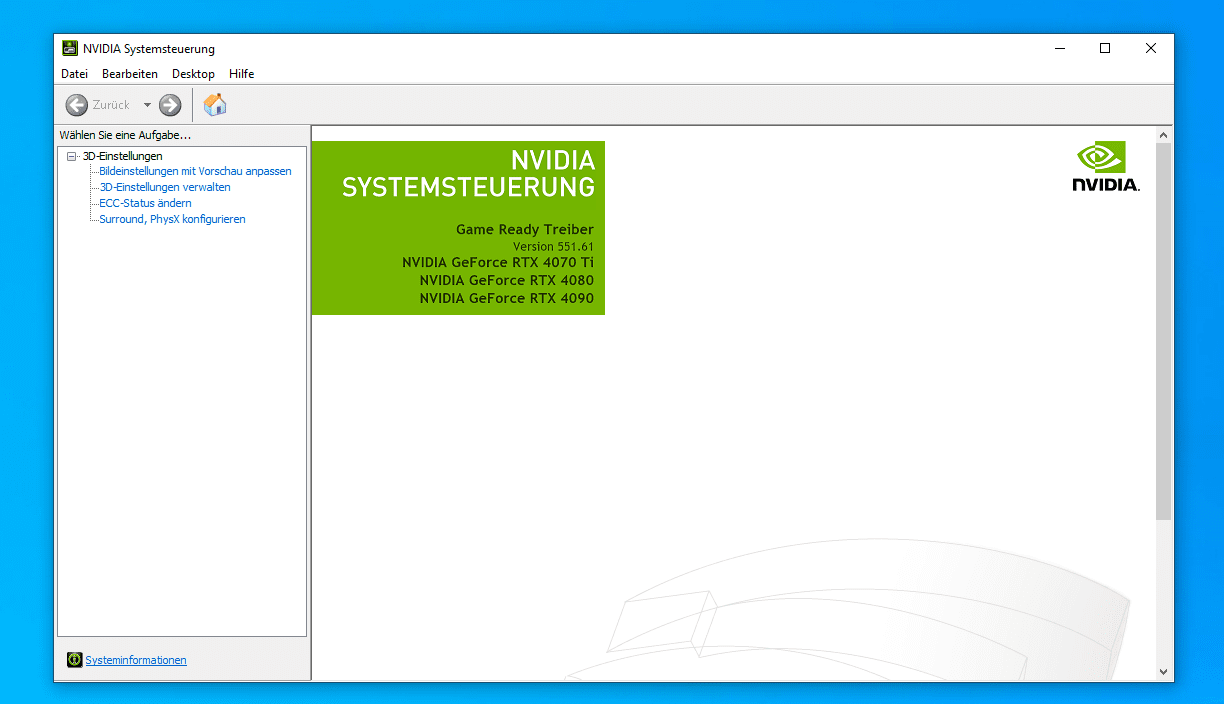1224x704 pixels.
Task: Click the Game Ready Treiber text
Action: (x=525, y=229)
